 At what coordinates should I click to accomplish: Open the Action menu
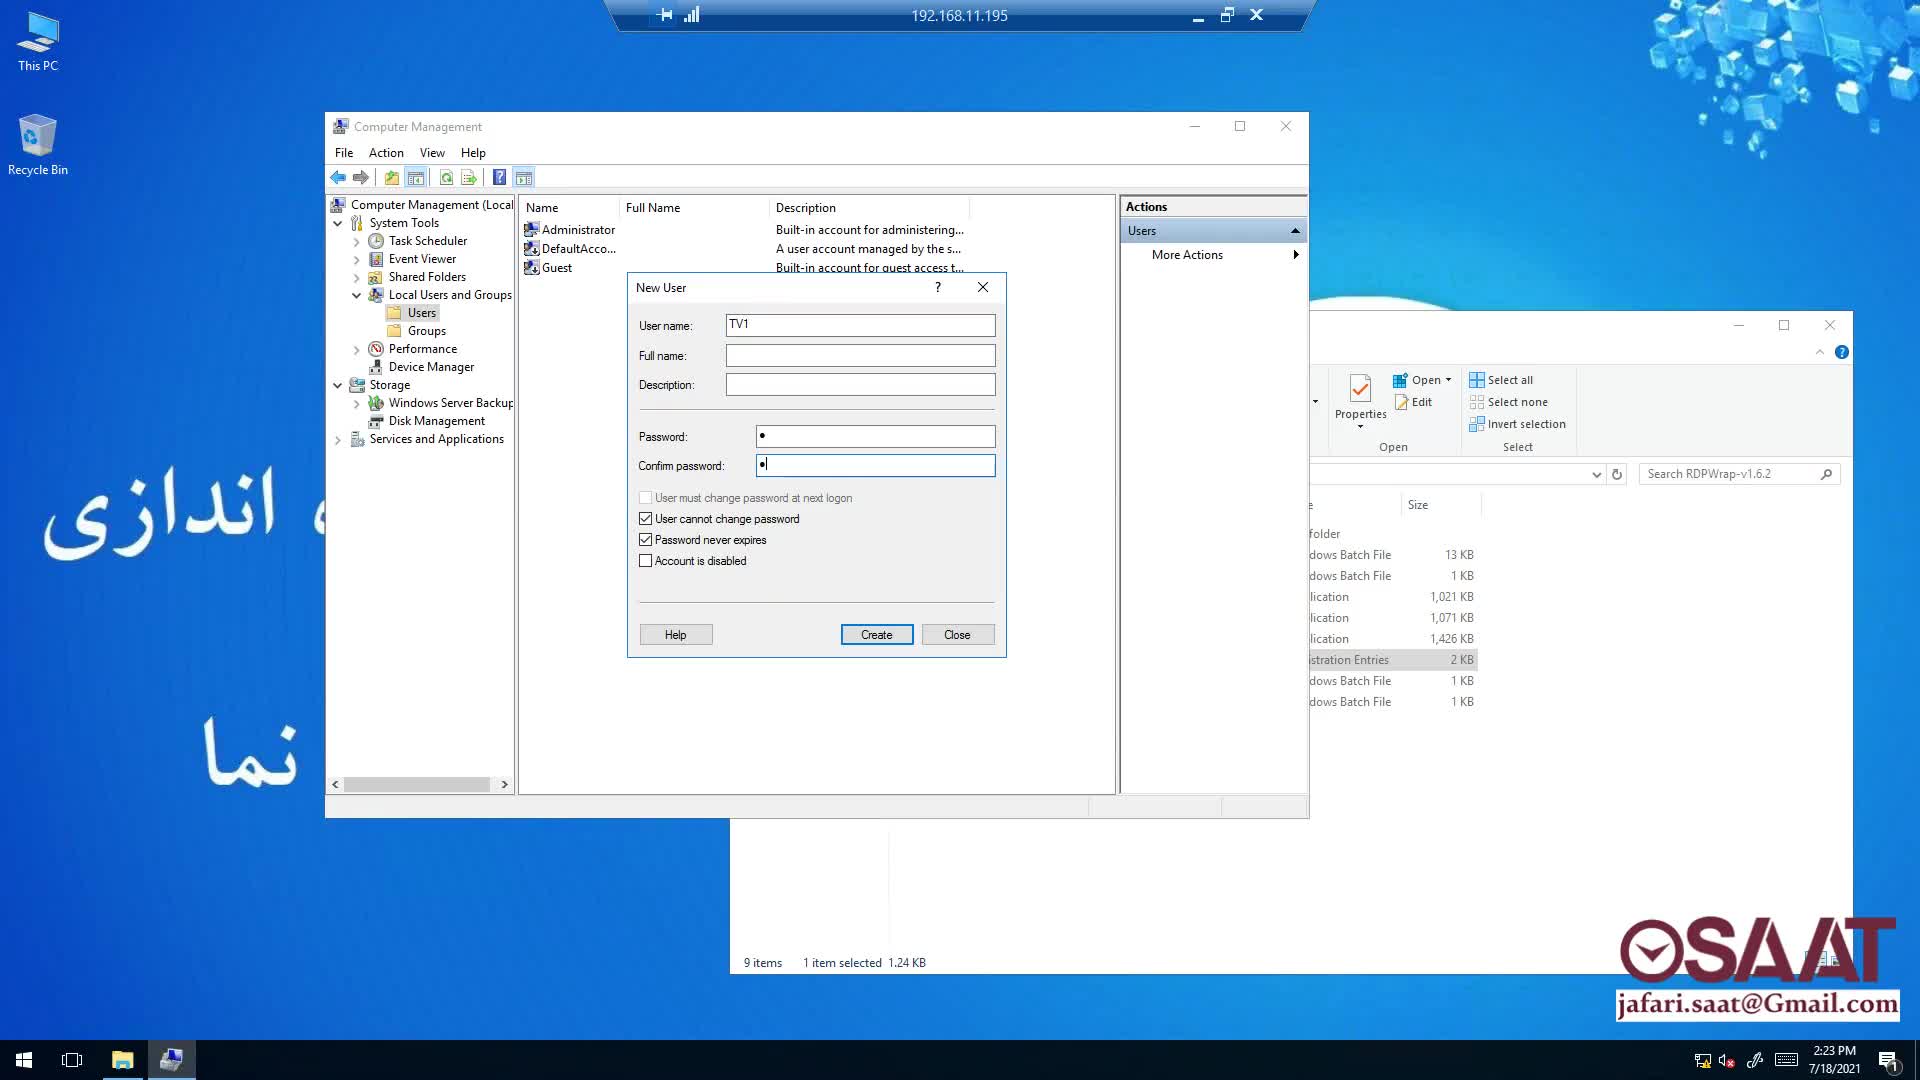point(386,153)
